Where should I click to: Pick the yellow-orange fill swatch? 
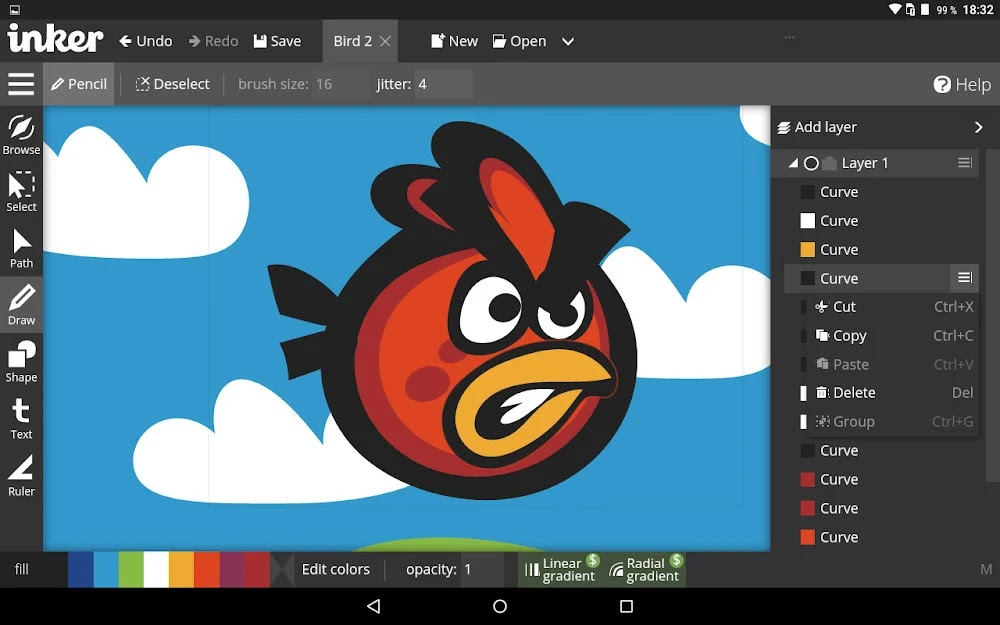(182, 570)
